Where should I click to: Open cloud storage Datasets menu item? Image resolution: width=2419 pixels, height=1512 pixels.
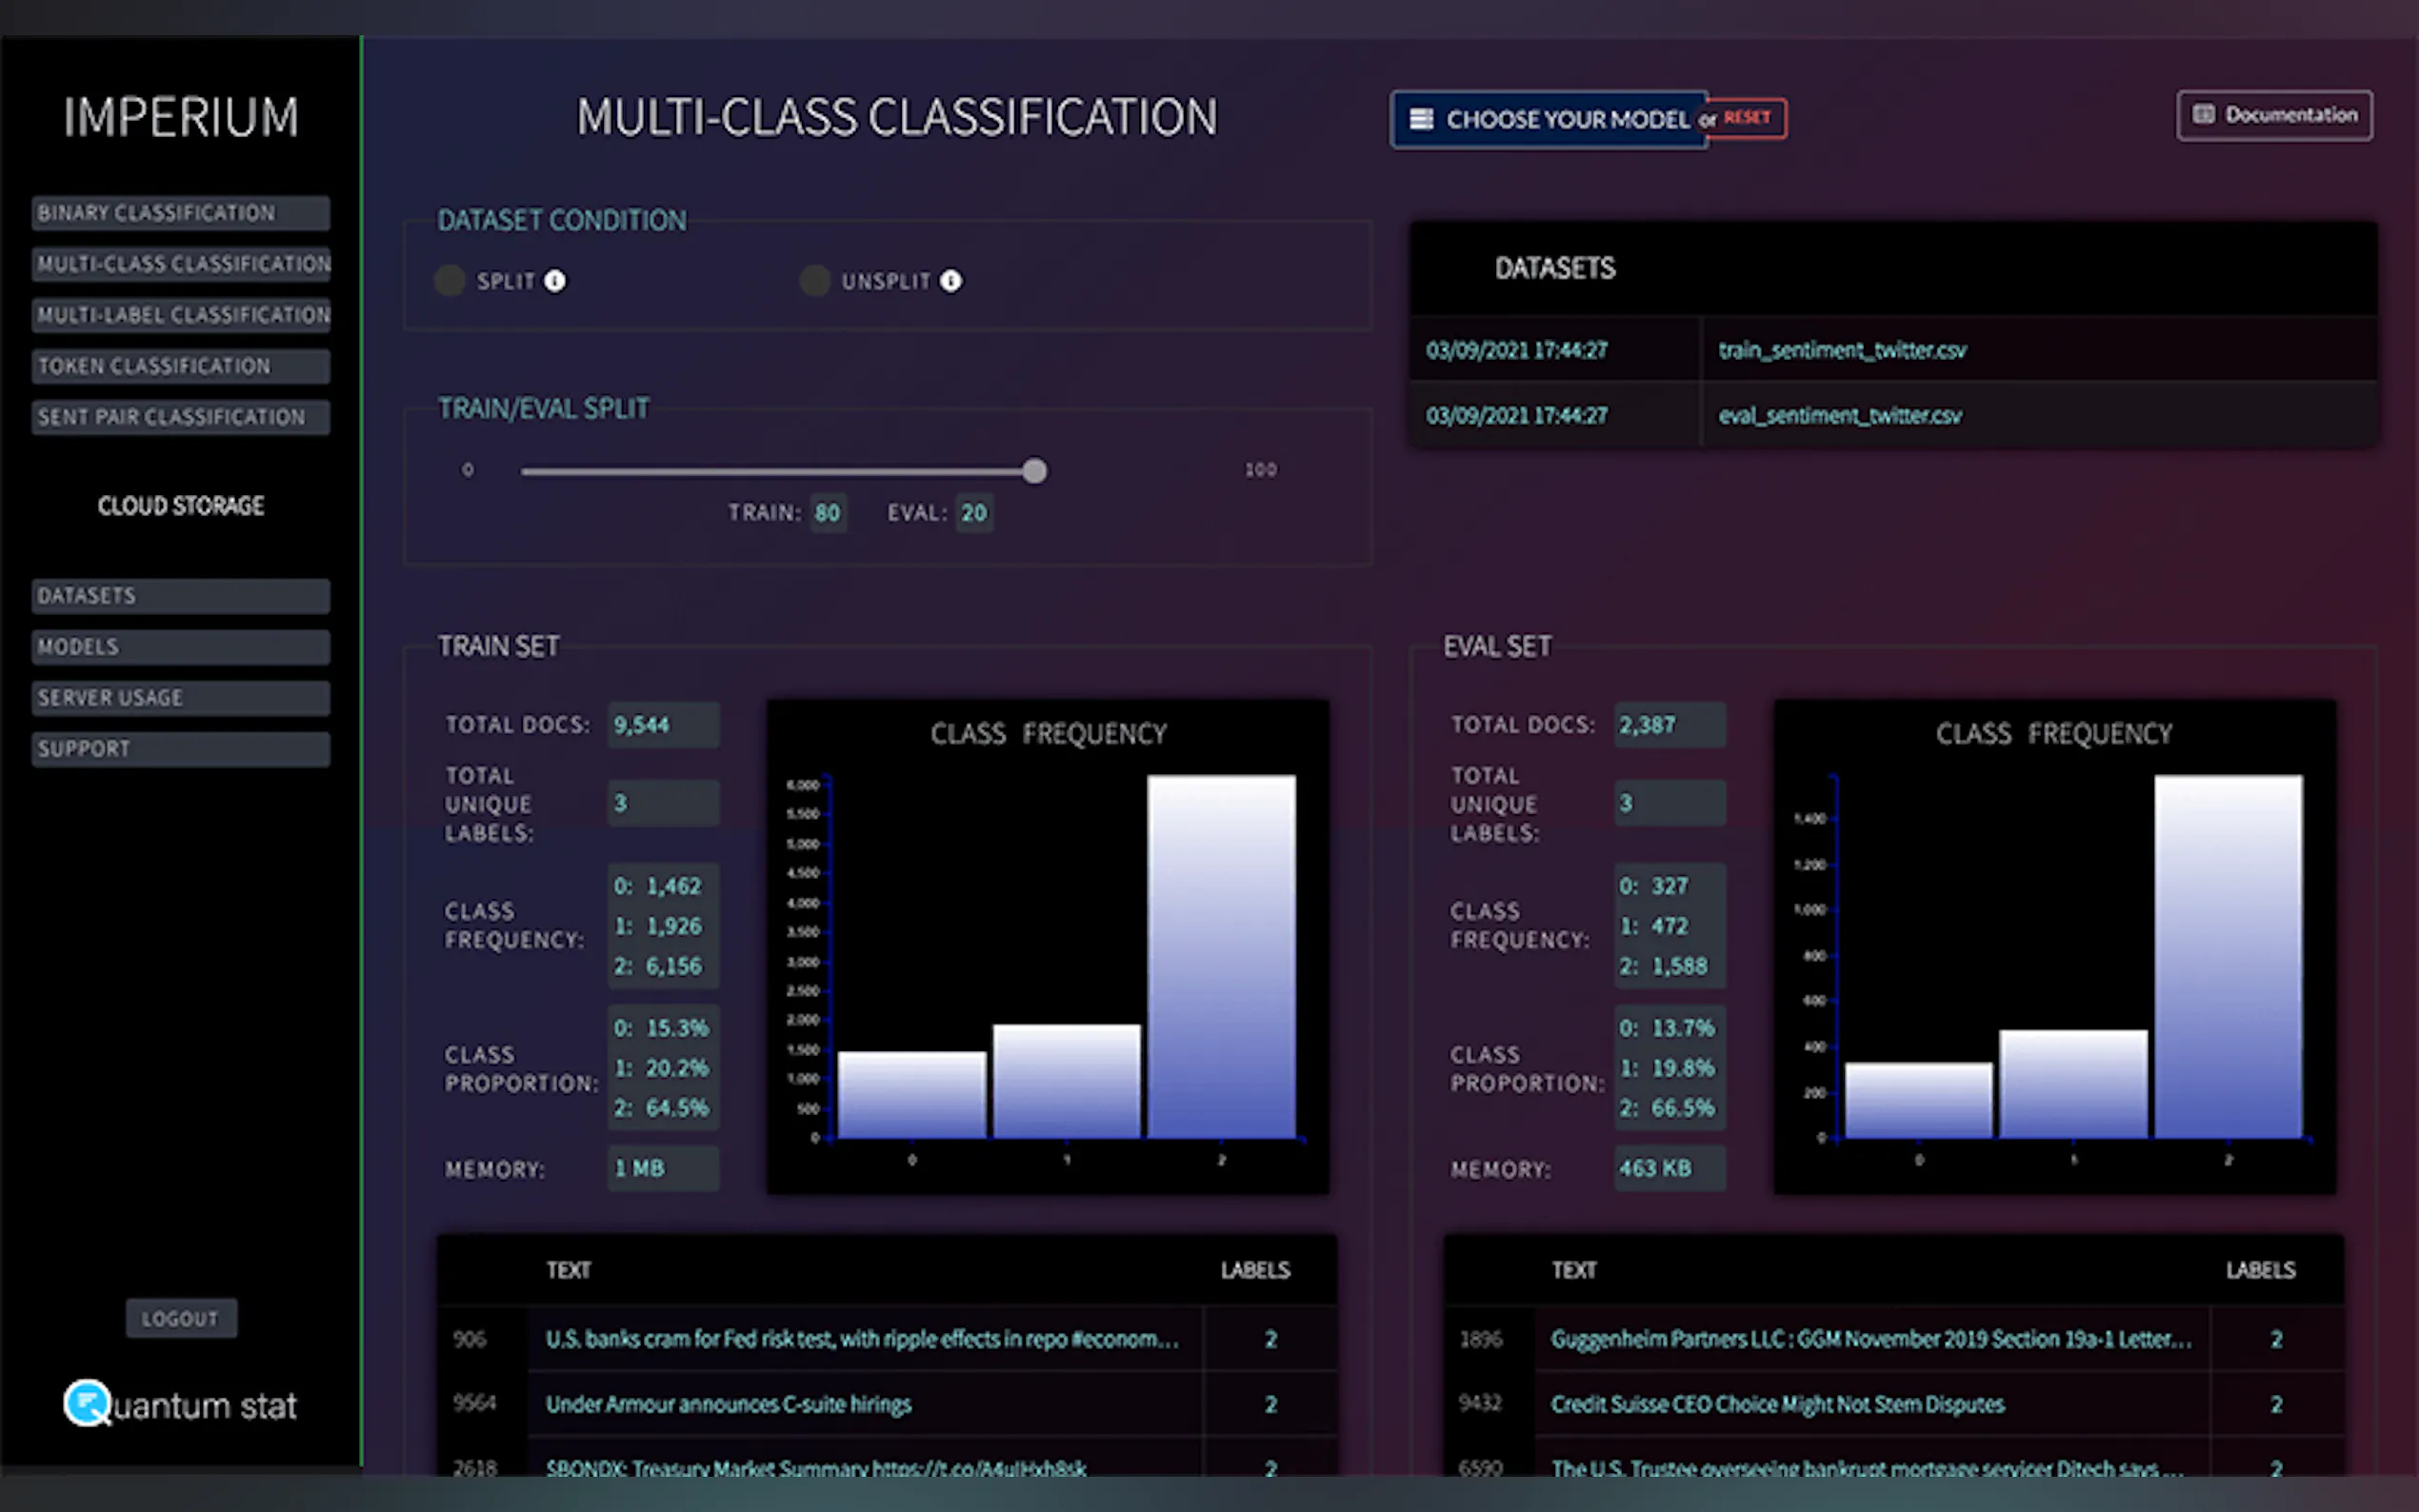pyautogui.click(x=180, y=596)
